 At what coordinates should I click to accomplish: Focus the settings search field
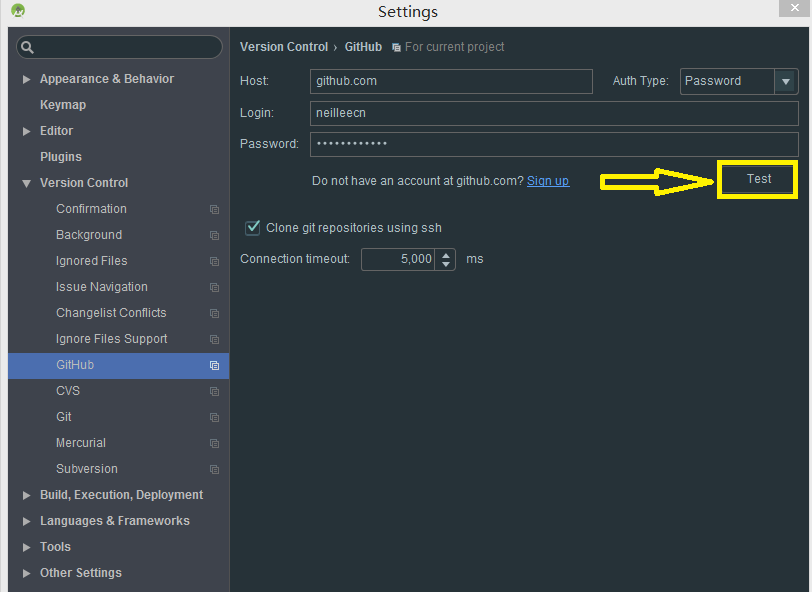[x=120, y=47]
